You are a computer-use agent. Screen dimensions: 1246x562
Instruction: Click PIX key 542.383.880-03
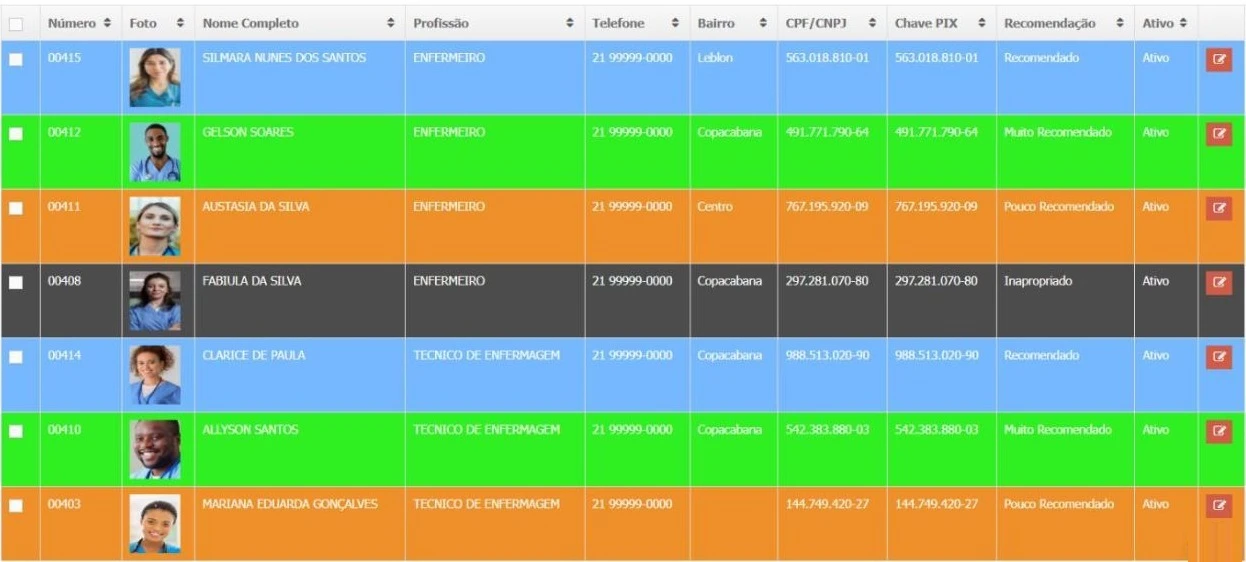[936, 430]
